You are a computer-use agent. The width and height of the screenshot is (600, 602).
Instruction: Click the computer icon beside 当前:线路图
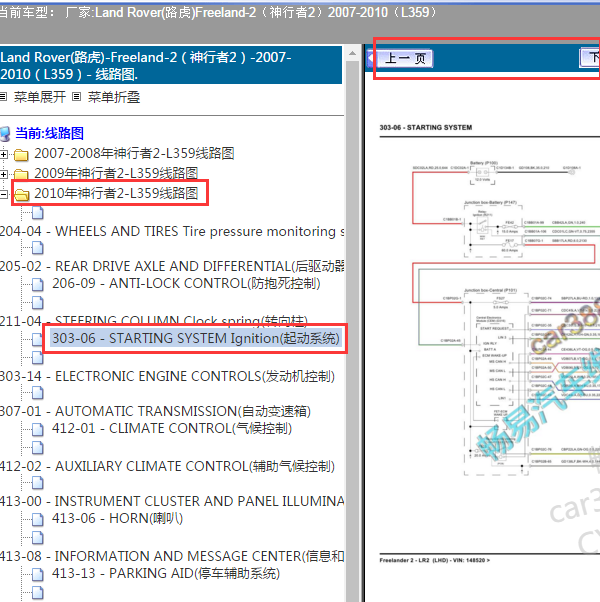(5, 134)
